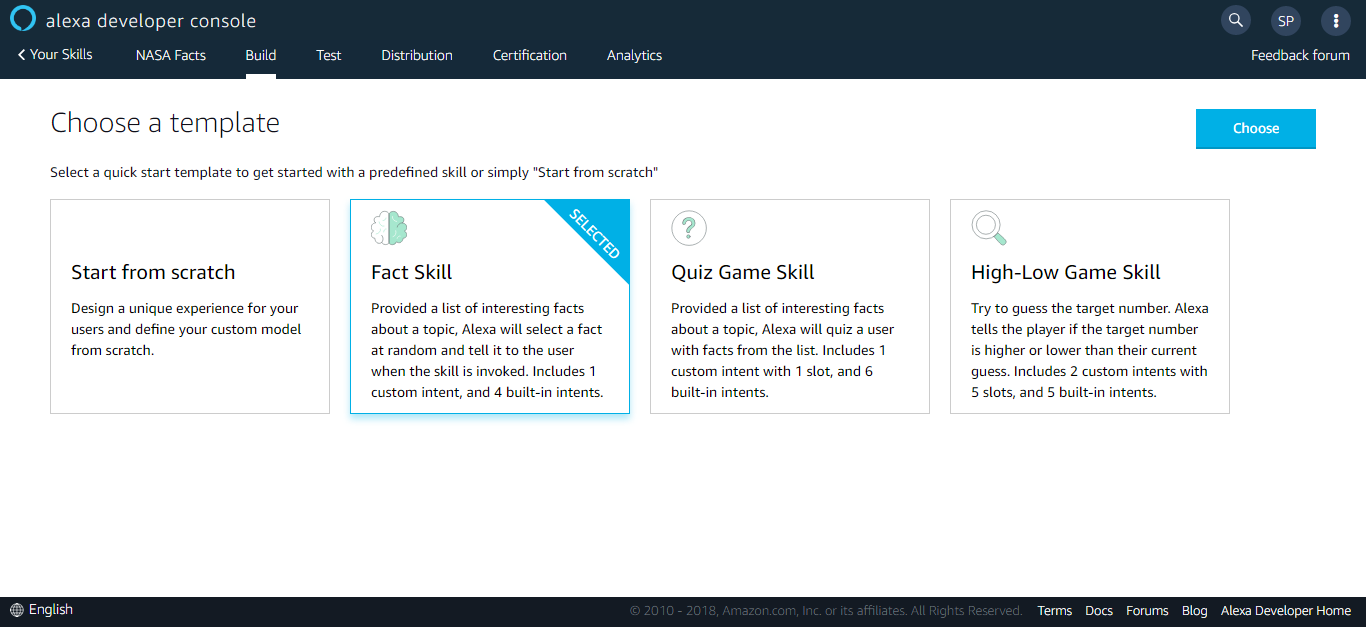This screenshot has height=627, width=1366.
Task: Switch to the Test tab
Action: tap(329, 55)
